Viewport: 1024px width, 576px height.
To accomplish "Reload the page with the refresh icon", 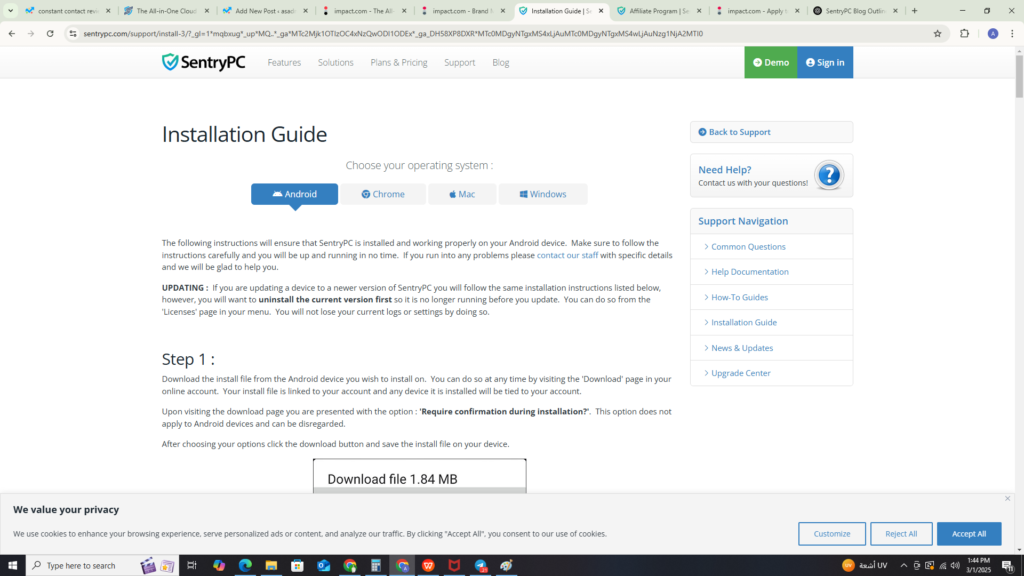I will (50, 33).
